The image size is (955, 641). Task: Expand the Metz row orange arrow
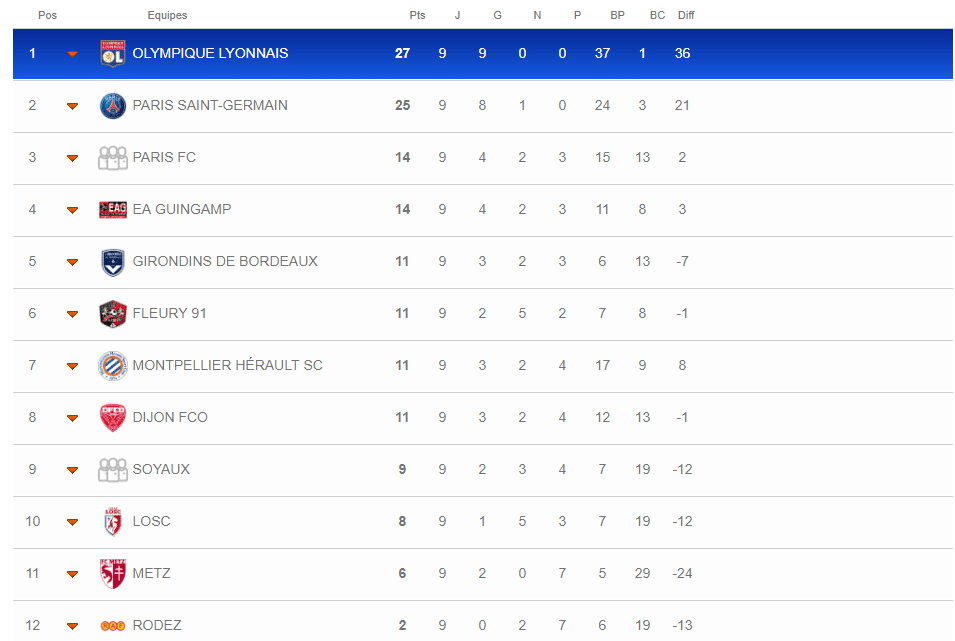pos(72,574)
